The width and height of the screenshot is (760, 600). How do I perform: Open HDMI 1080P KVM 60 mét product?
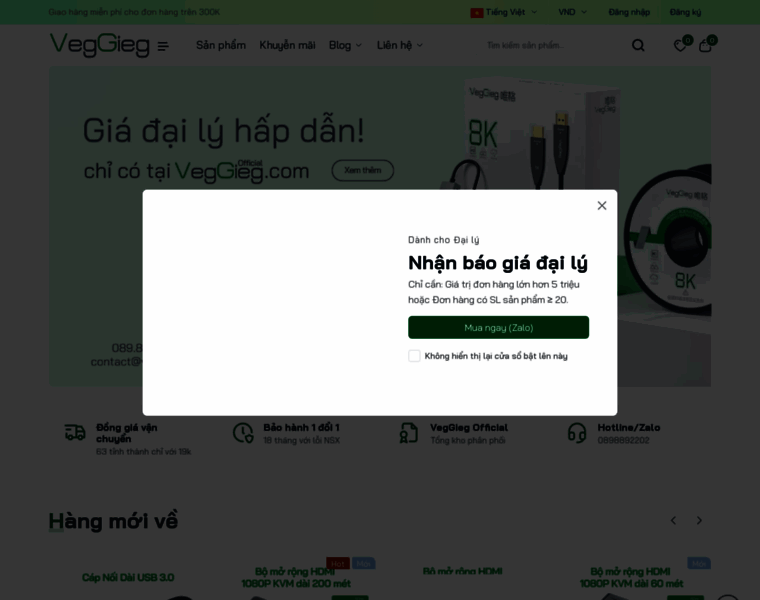(631, 577)
